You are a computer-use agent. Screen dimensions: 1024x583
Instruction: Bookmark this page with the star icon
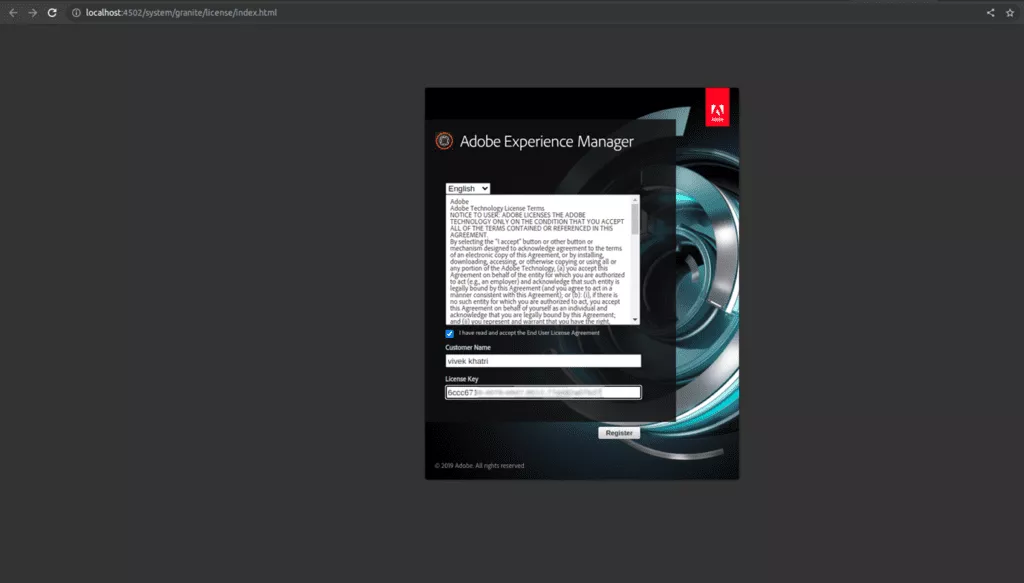pos(1010,13)
